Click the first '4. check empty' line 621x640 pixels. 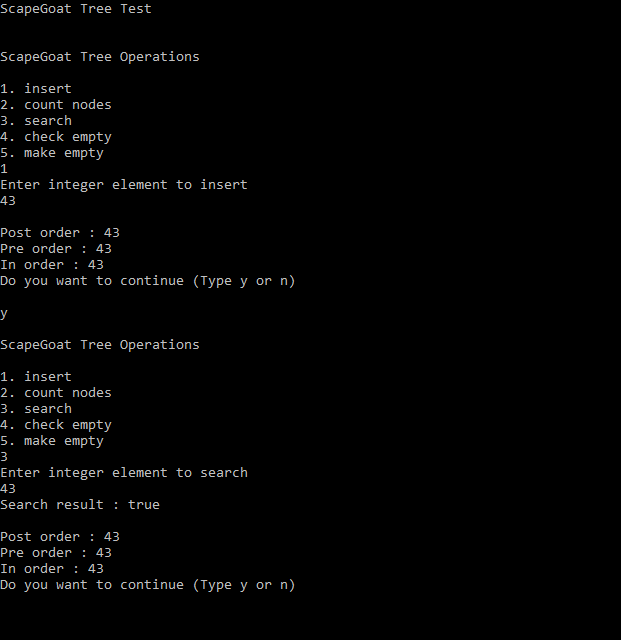[56, 137]
